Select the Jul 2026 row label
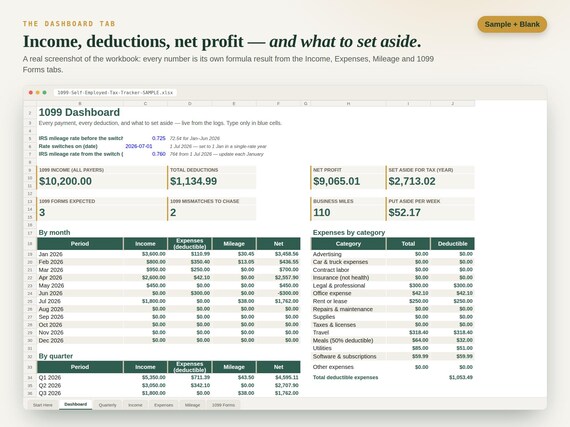The height and width of the screenshot is (427, 570). (x=50, y=301)
